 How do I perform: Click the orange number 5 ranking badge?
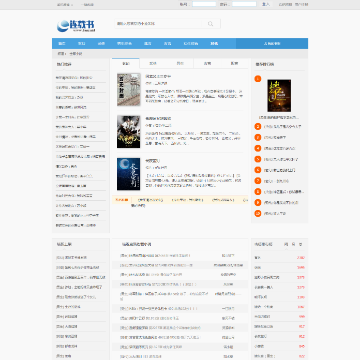click(258, 159)
